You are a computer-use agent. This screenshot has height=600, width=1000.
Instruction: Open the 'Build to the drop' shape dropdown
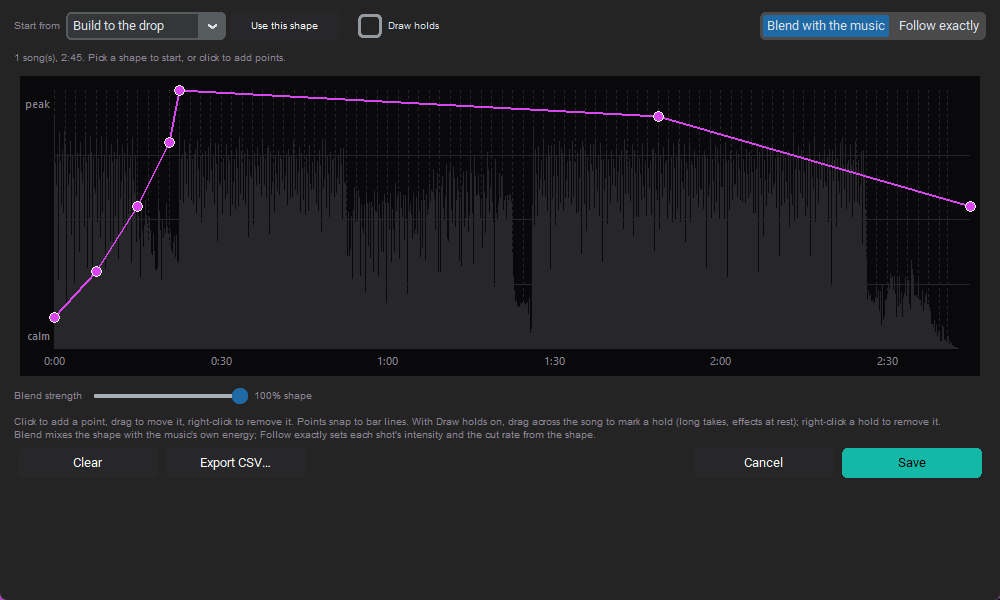pyautogui.click(x=145, y=26)
